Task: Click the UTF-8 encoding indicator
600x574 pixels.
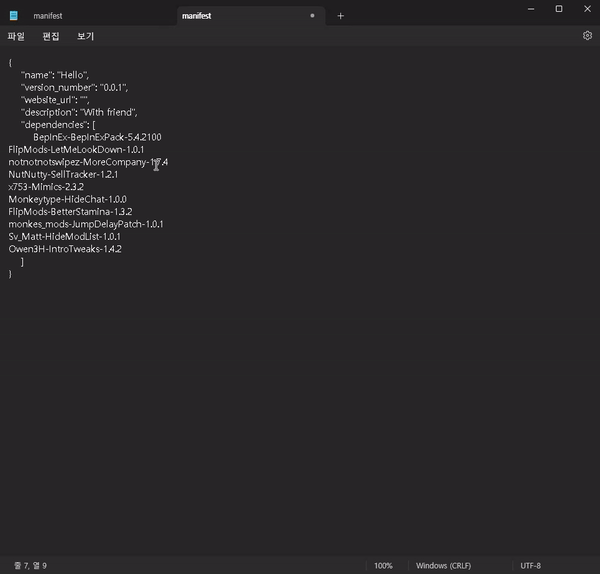Action: point(530,566)
